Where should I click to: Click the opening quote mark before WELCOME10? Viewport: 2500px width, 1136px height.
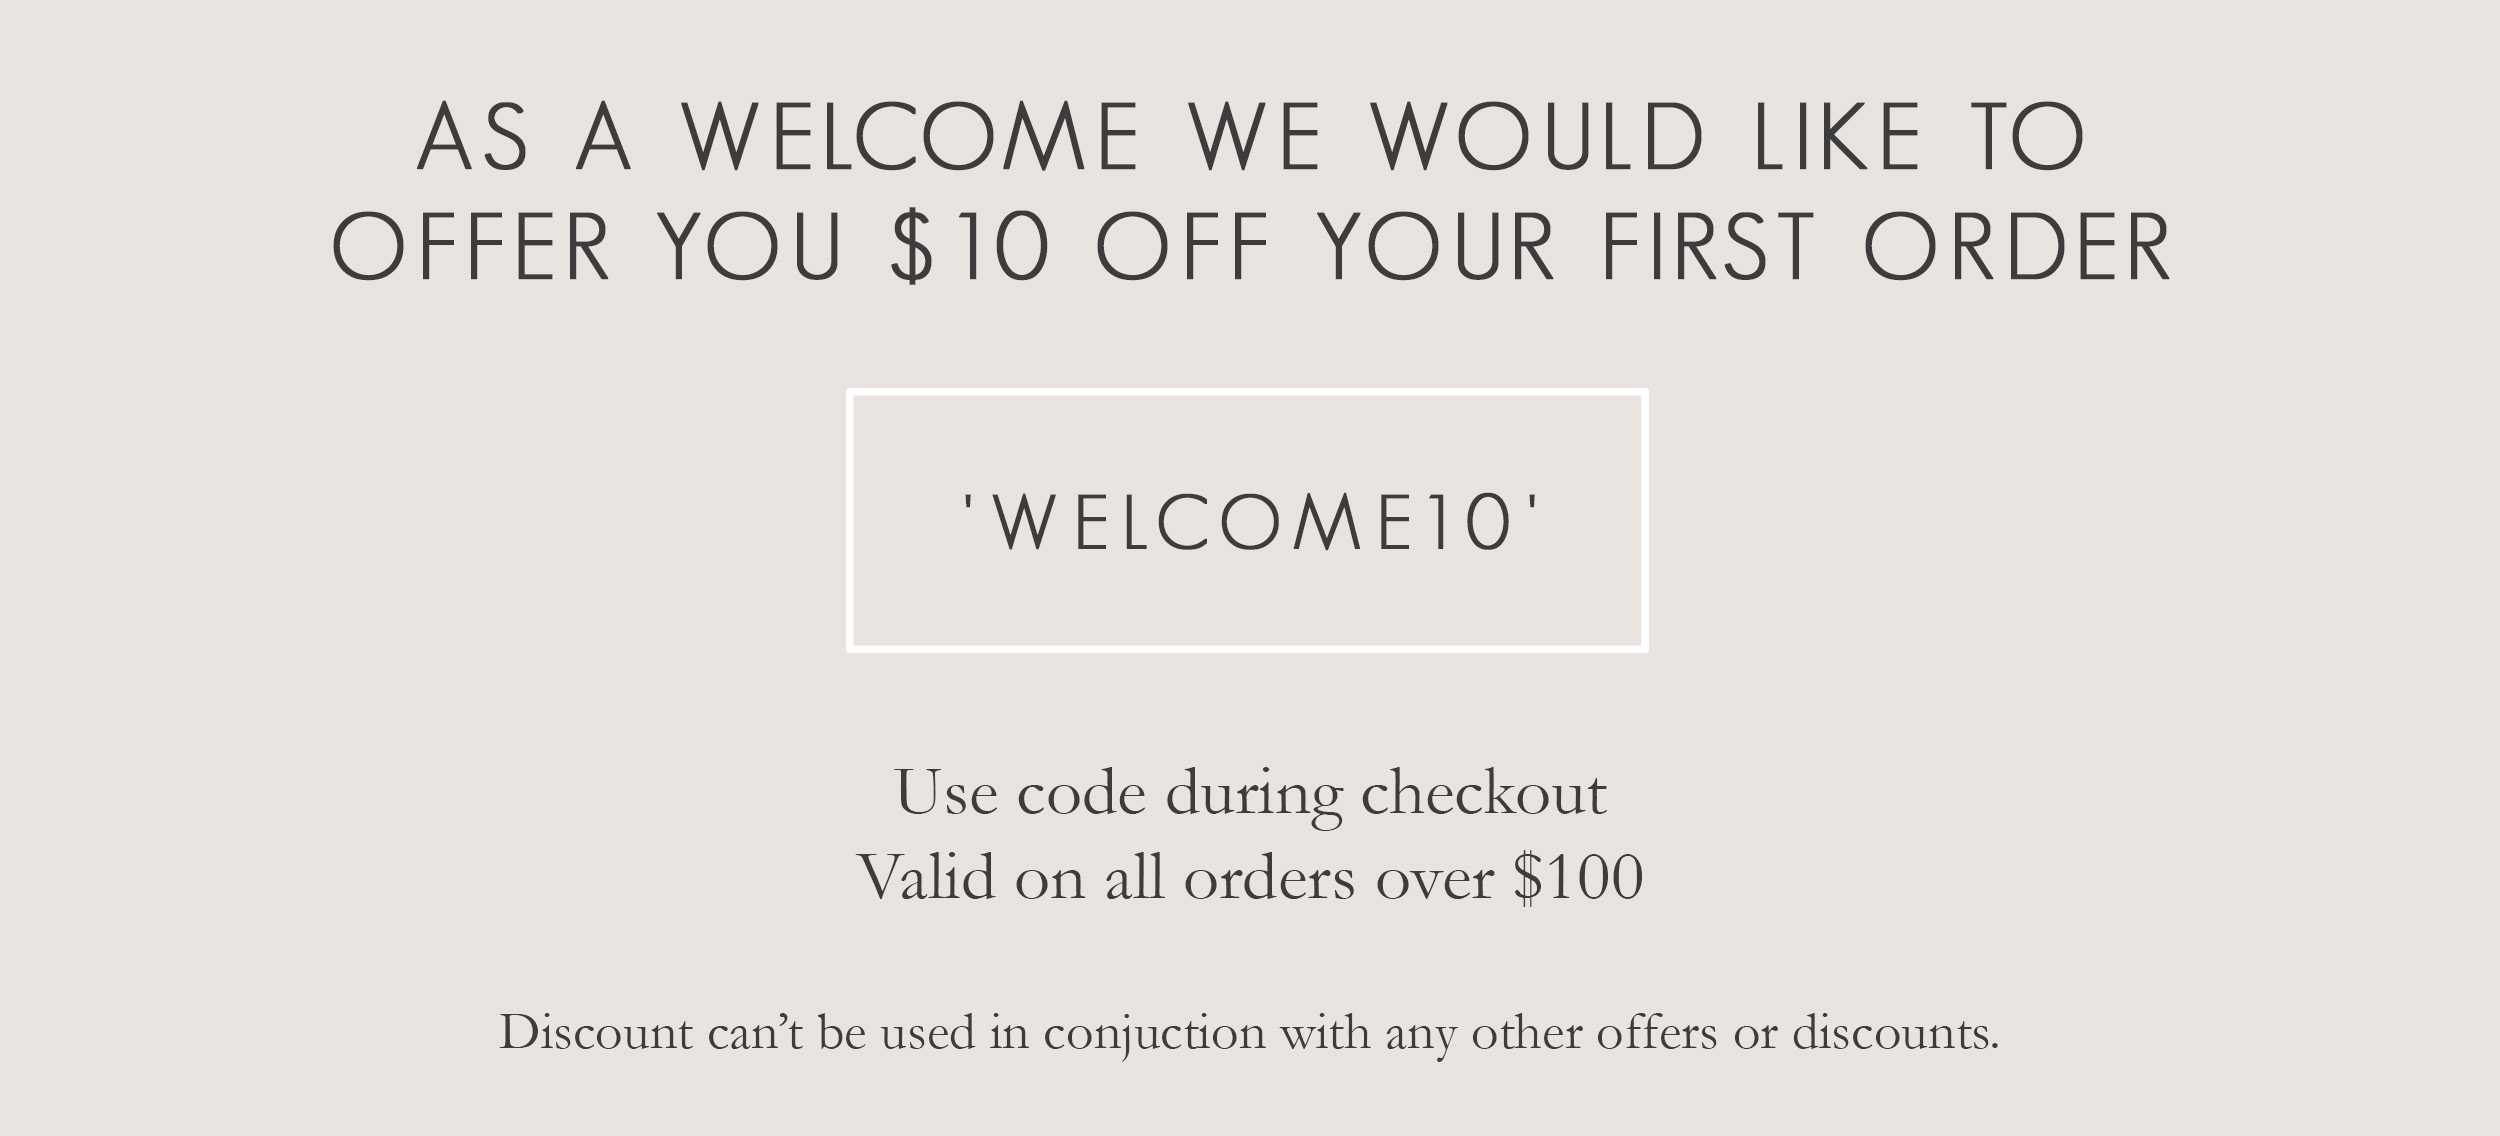pyautogui.click(x=968, y=504)
